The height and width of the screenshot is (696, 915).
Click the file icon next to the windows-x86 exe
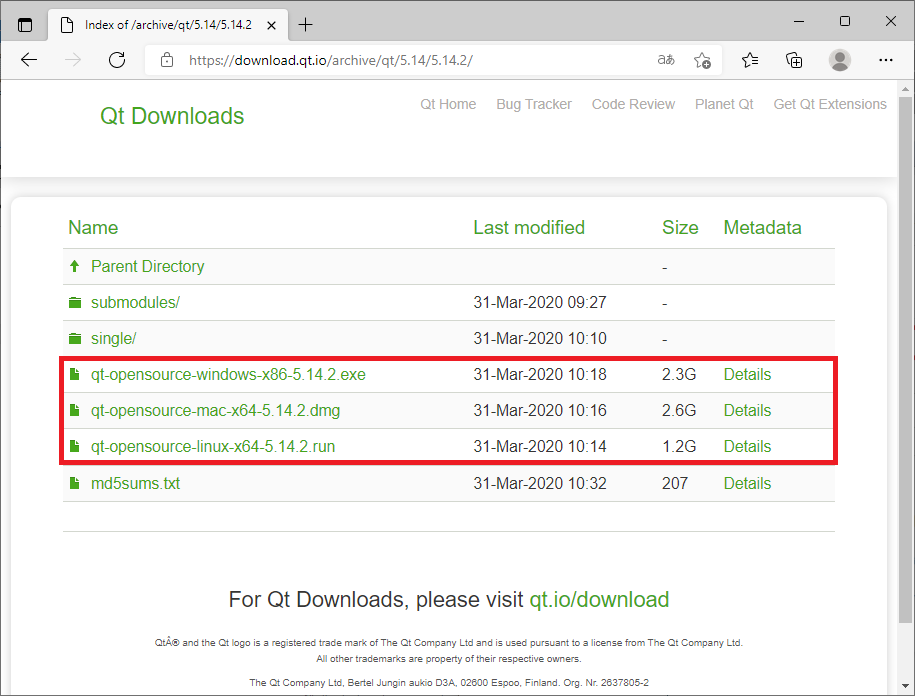point(75,374)
